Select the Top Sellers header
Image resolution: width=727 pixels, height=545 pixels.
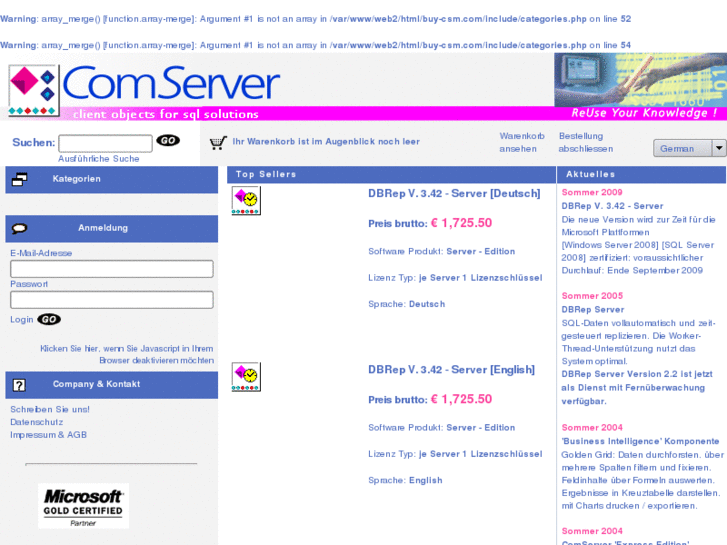[x=391, y=174]
